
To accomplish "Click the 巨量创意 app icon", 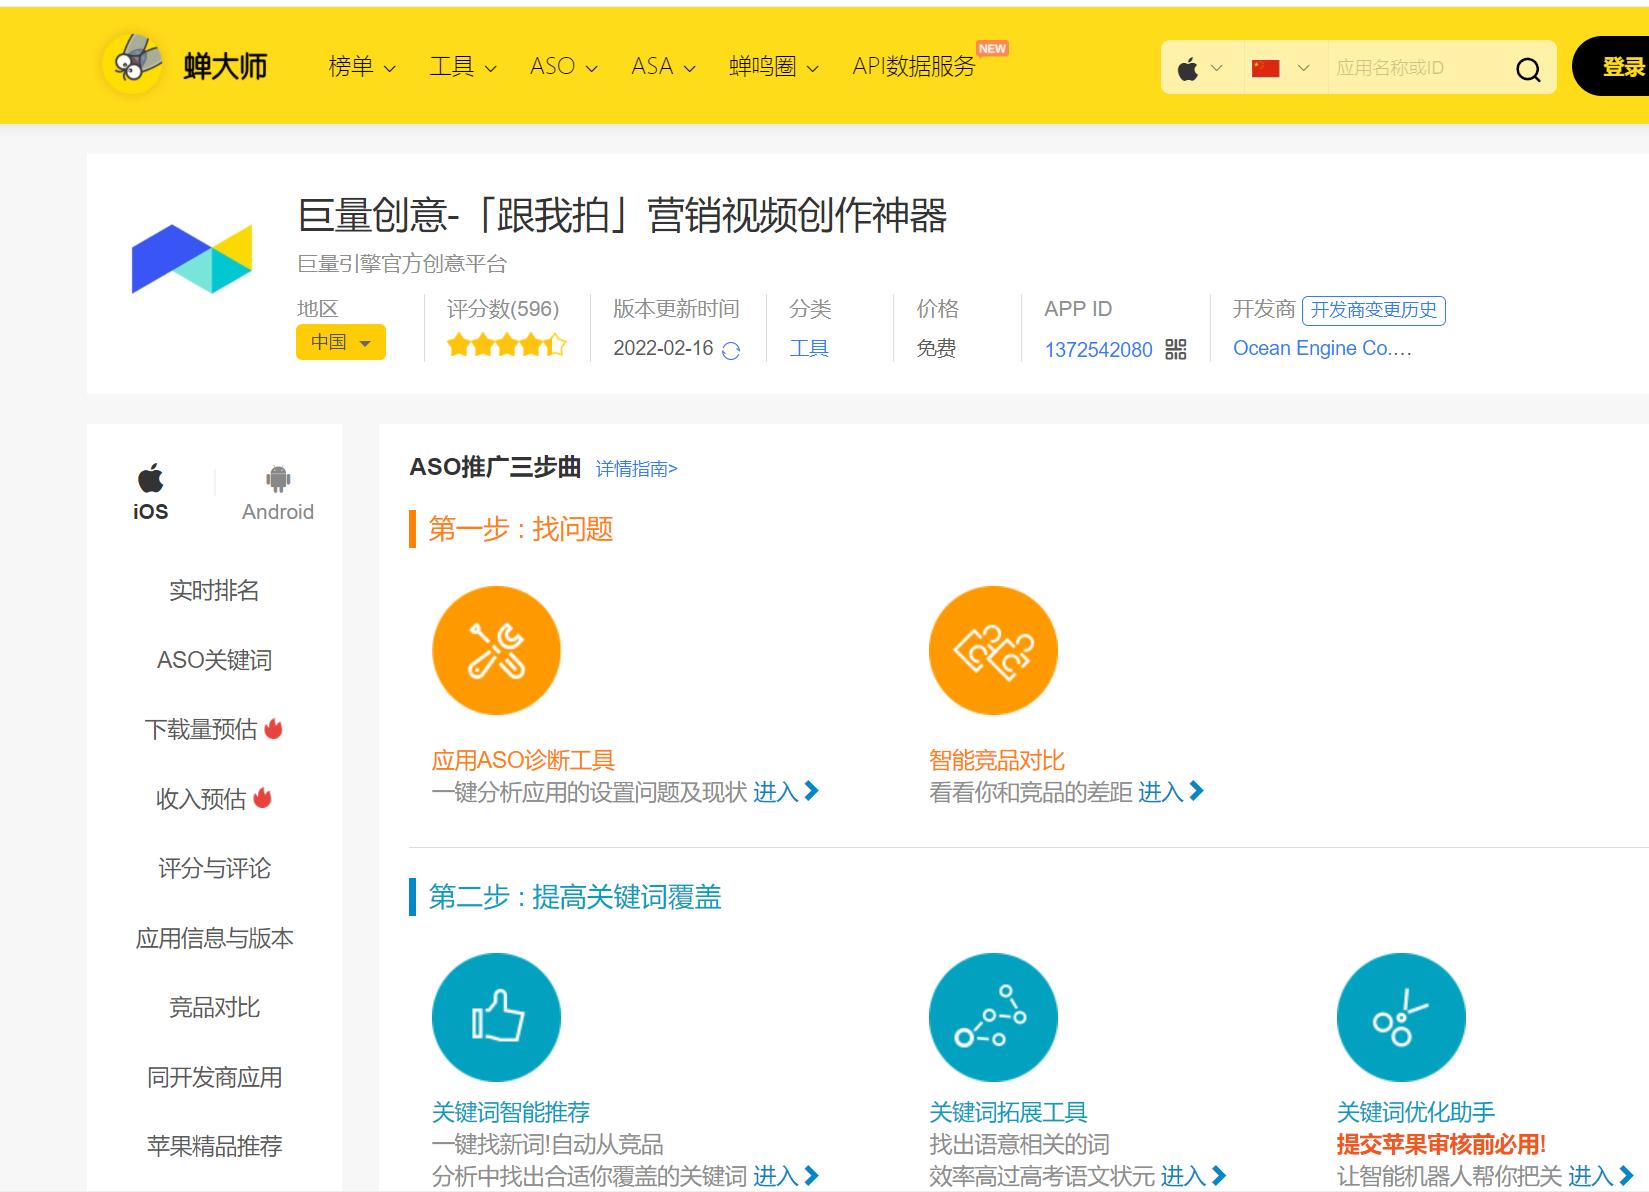I will tap(192, 259).
